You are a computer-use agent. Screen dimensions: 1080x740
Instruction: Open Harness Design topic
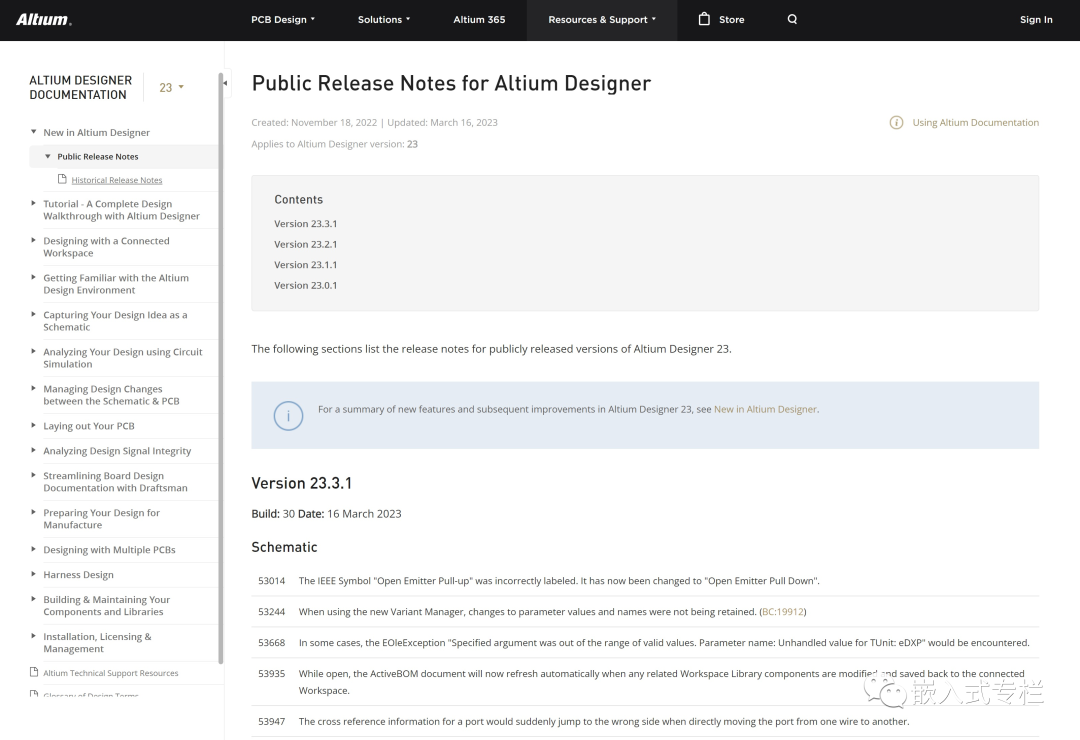tap(79, 575)
